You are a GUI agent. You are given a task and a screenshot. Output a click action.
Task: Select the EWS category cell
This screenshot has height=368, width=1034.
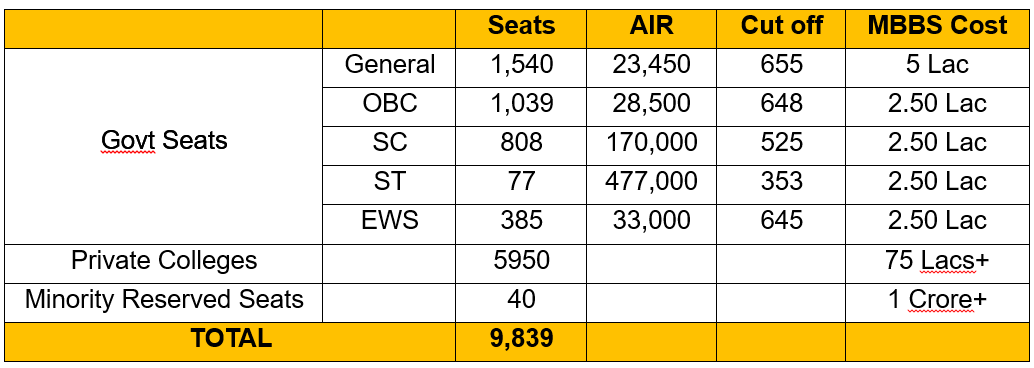click(389, 220)
